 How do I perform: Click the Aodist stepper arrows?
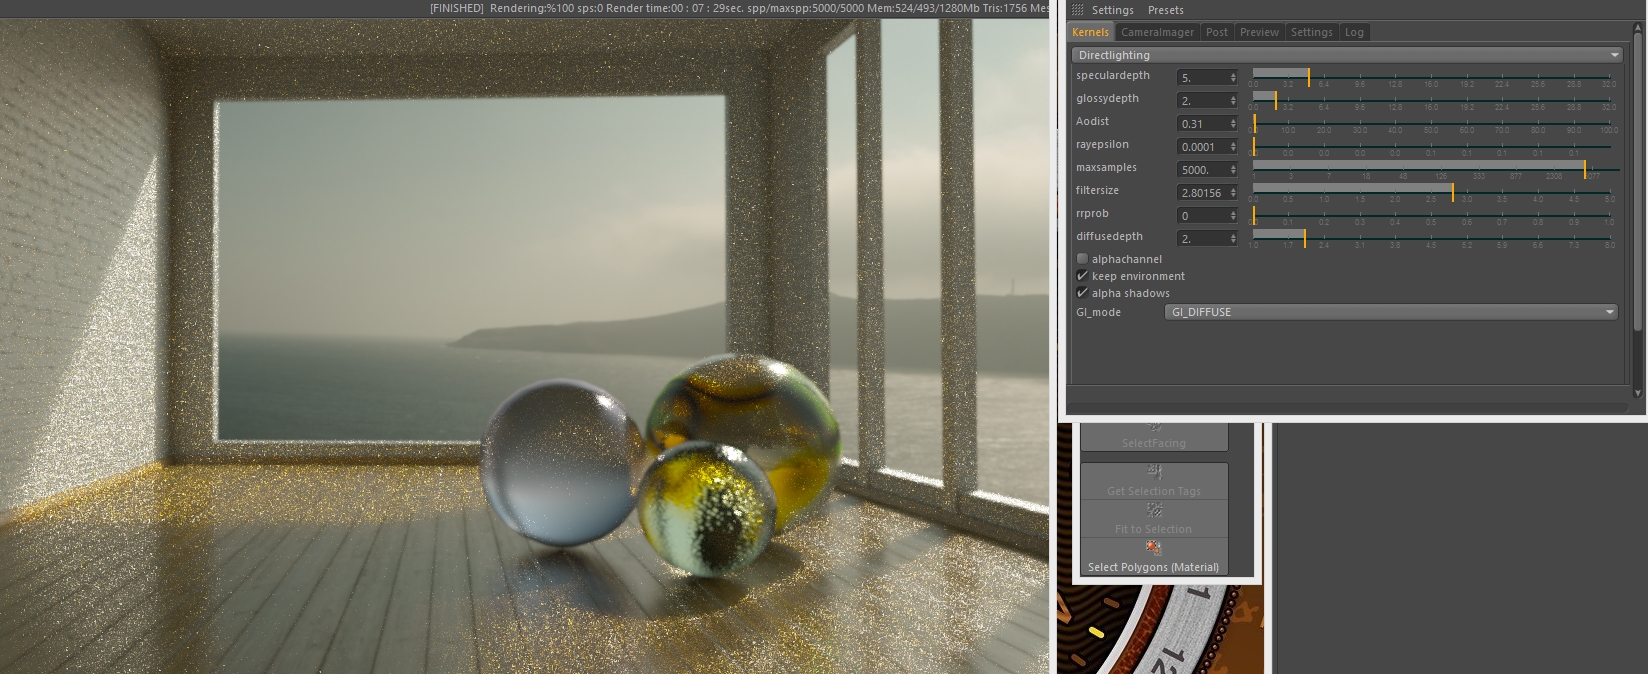[x=1233, y=123]
